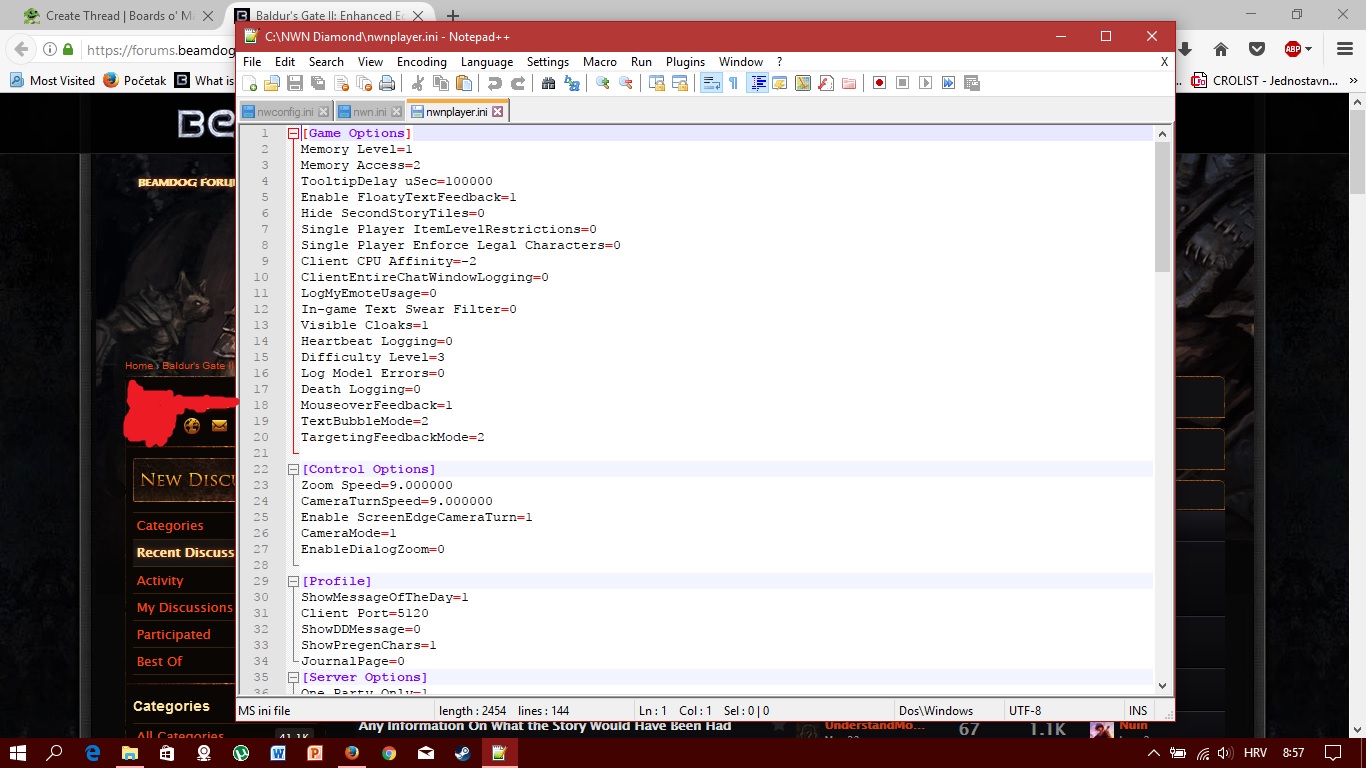
Task: Click the Zoom In magnifier icon
Action: pos(603,83)
